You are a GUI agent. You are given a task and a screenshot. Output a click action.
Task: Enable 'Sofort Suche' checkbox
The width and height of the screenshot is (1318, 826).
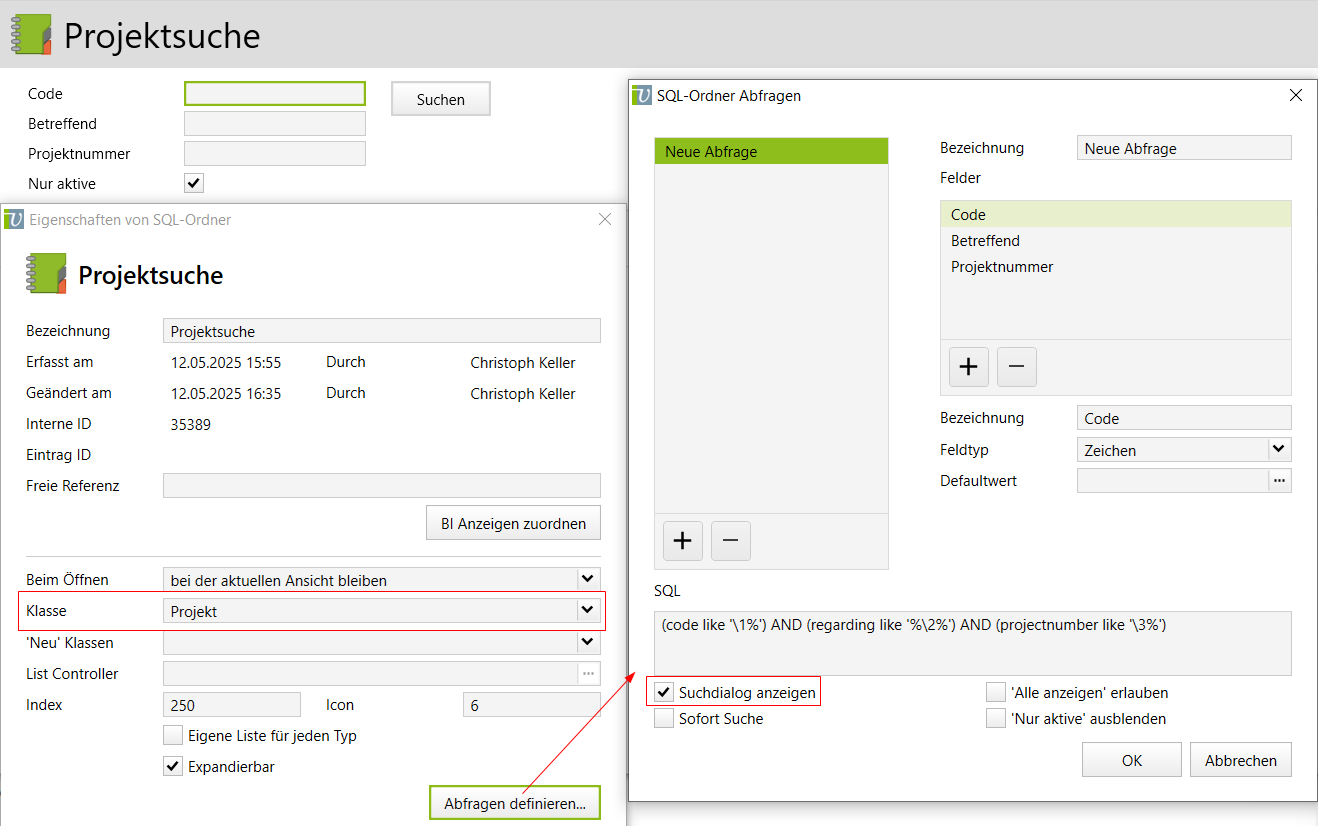(x=664, y=718)
